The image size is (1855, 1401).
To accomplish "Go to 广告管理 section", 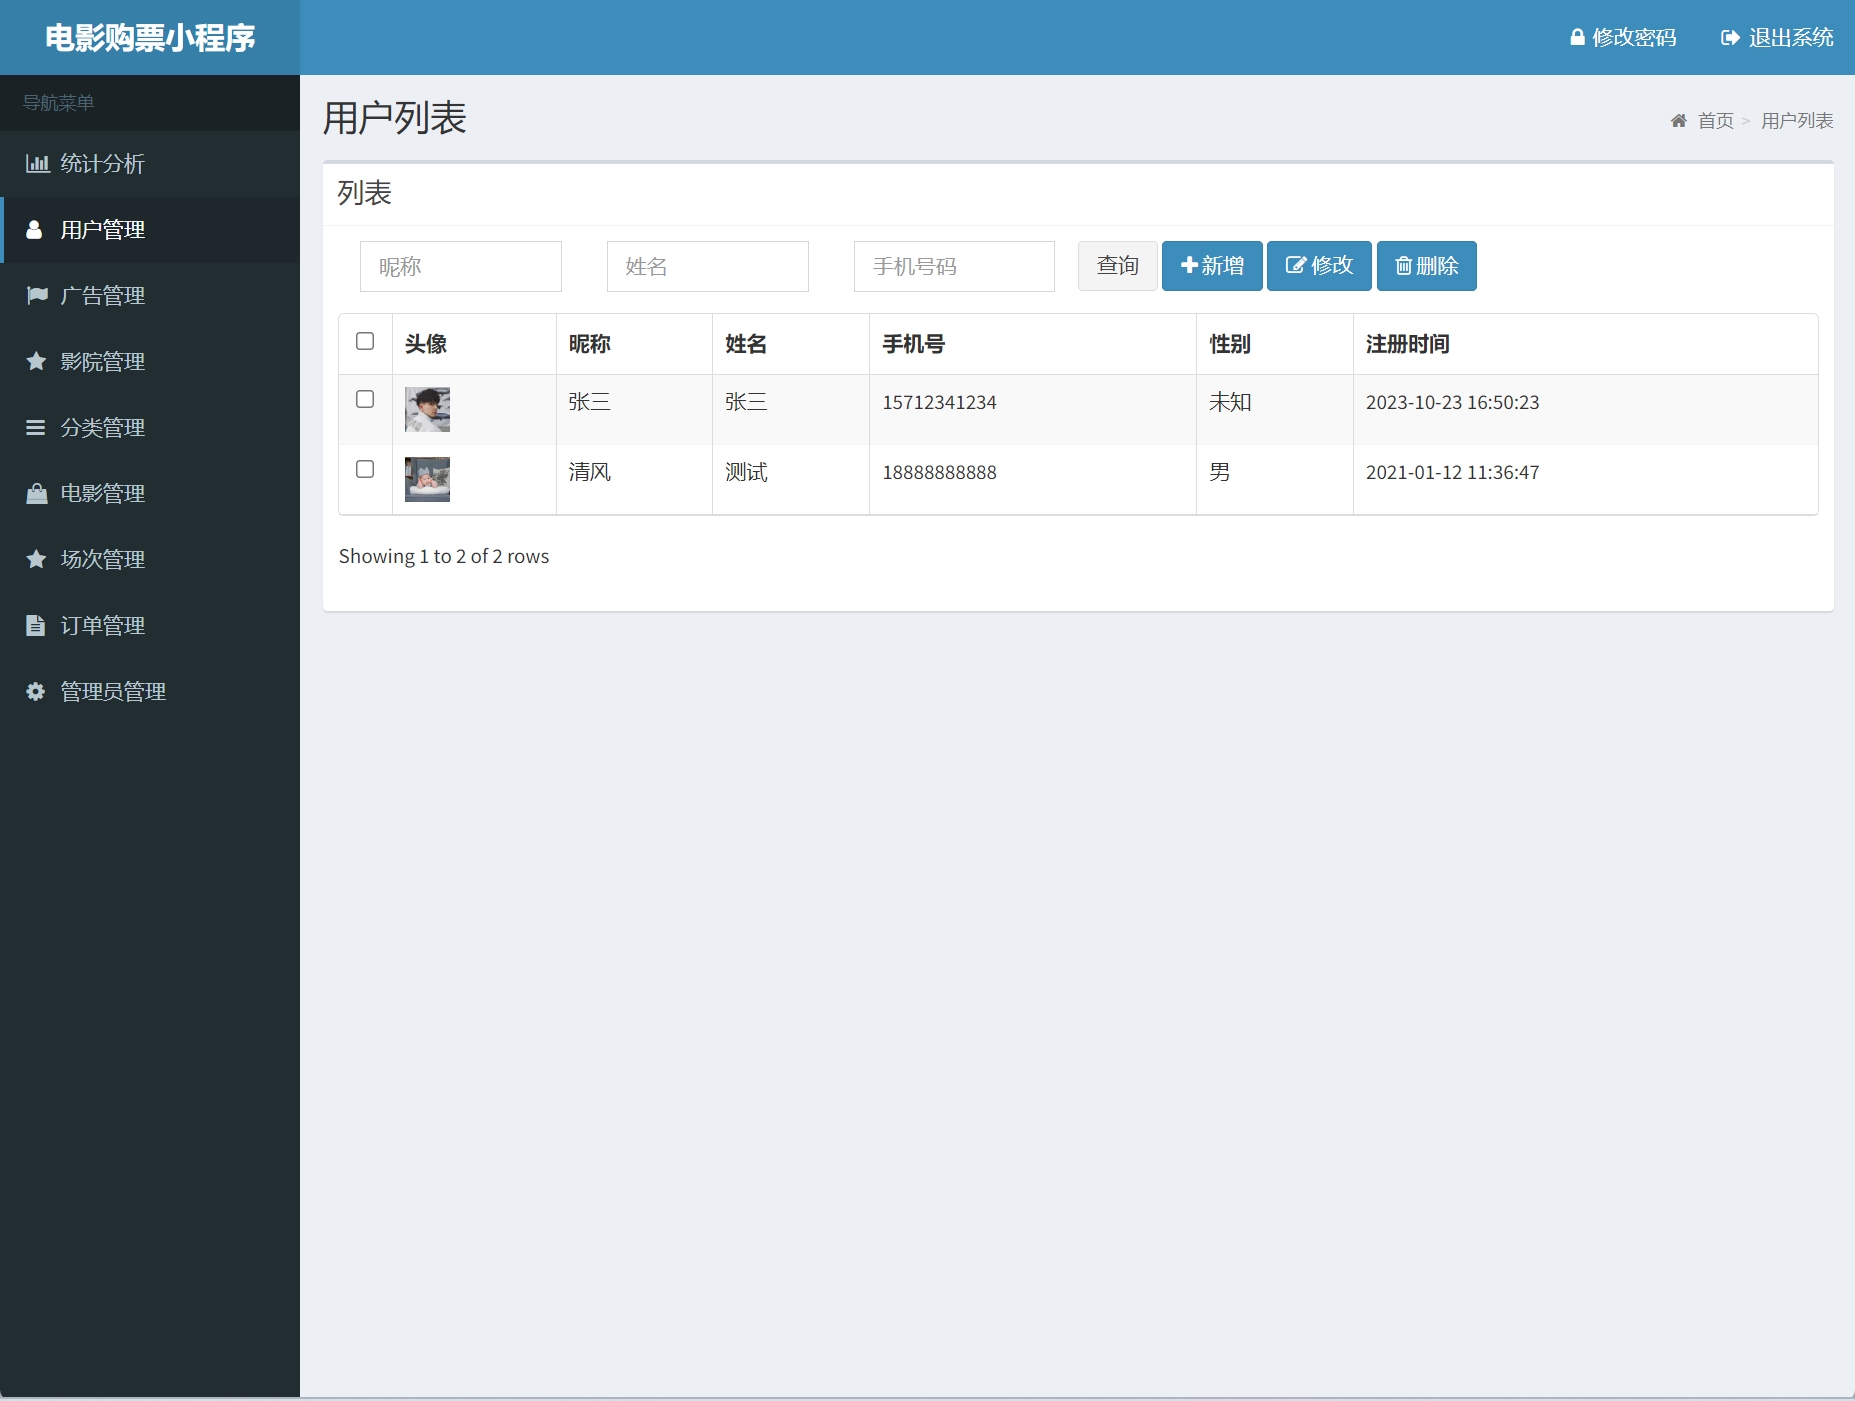I will tap(150, 296).
